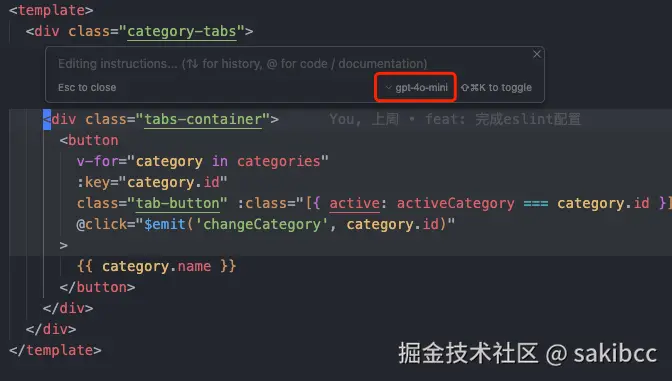Click the underlined active key
Image resolution: width=672 pixels, height=381 pixels.
[x=354, y=203]
